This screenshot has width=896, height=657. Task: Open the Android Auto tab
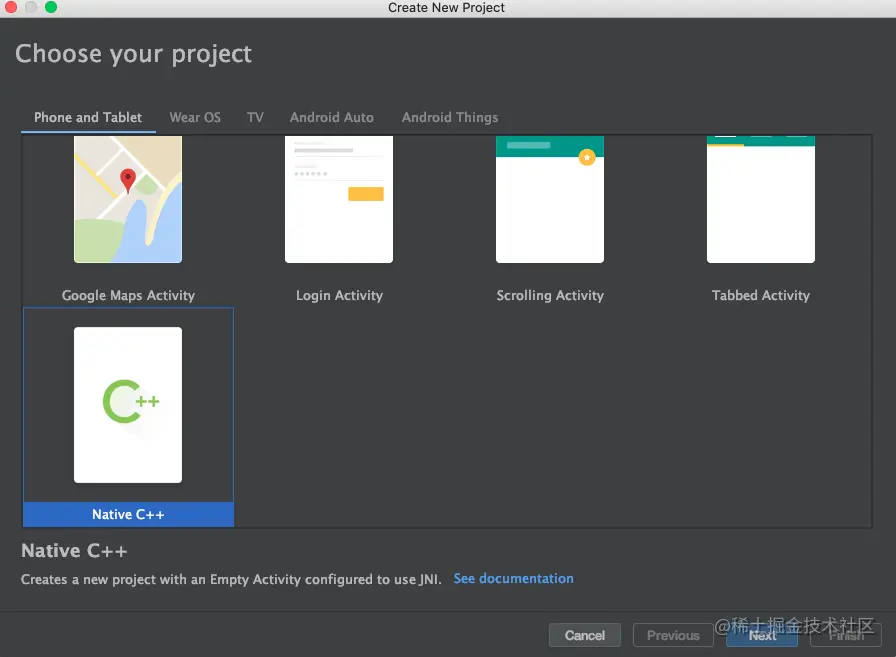pos(331,117)
